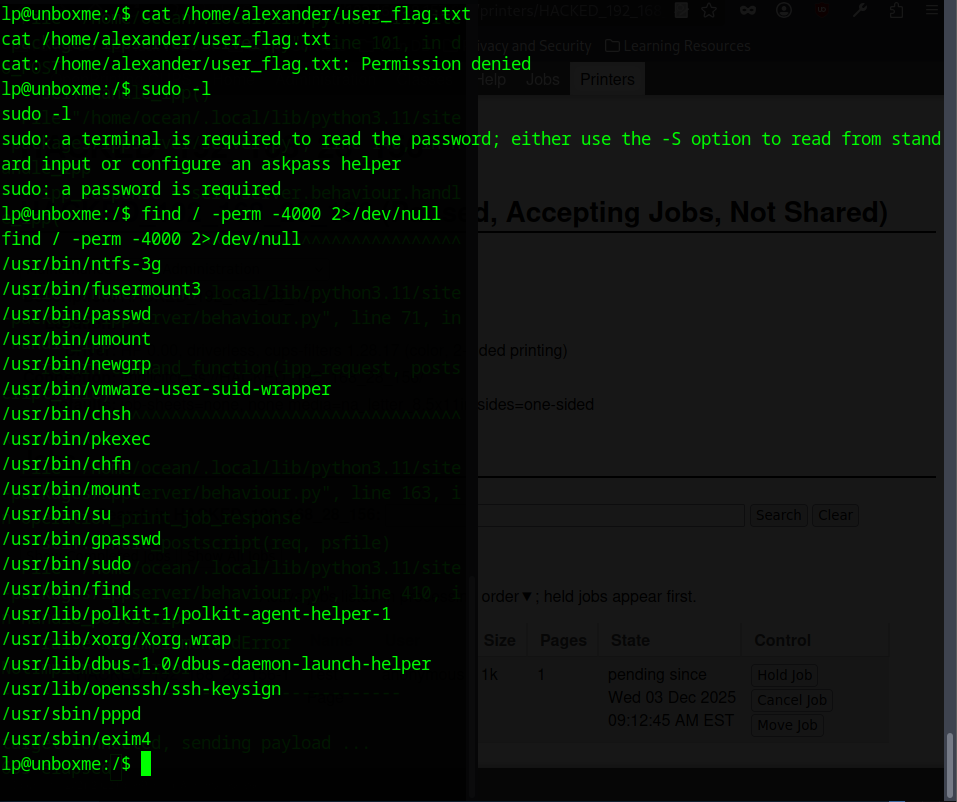Open the browser account profile icon
957x802 pixels.
click(x=784, y=11)
